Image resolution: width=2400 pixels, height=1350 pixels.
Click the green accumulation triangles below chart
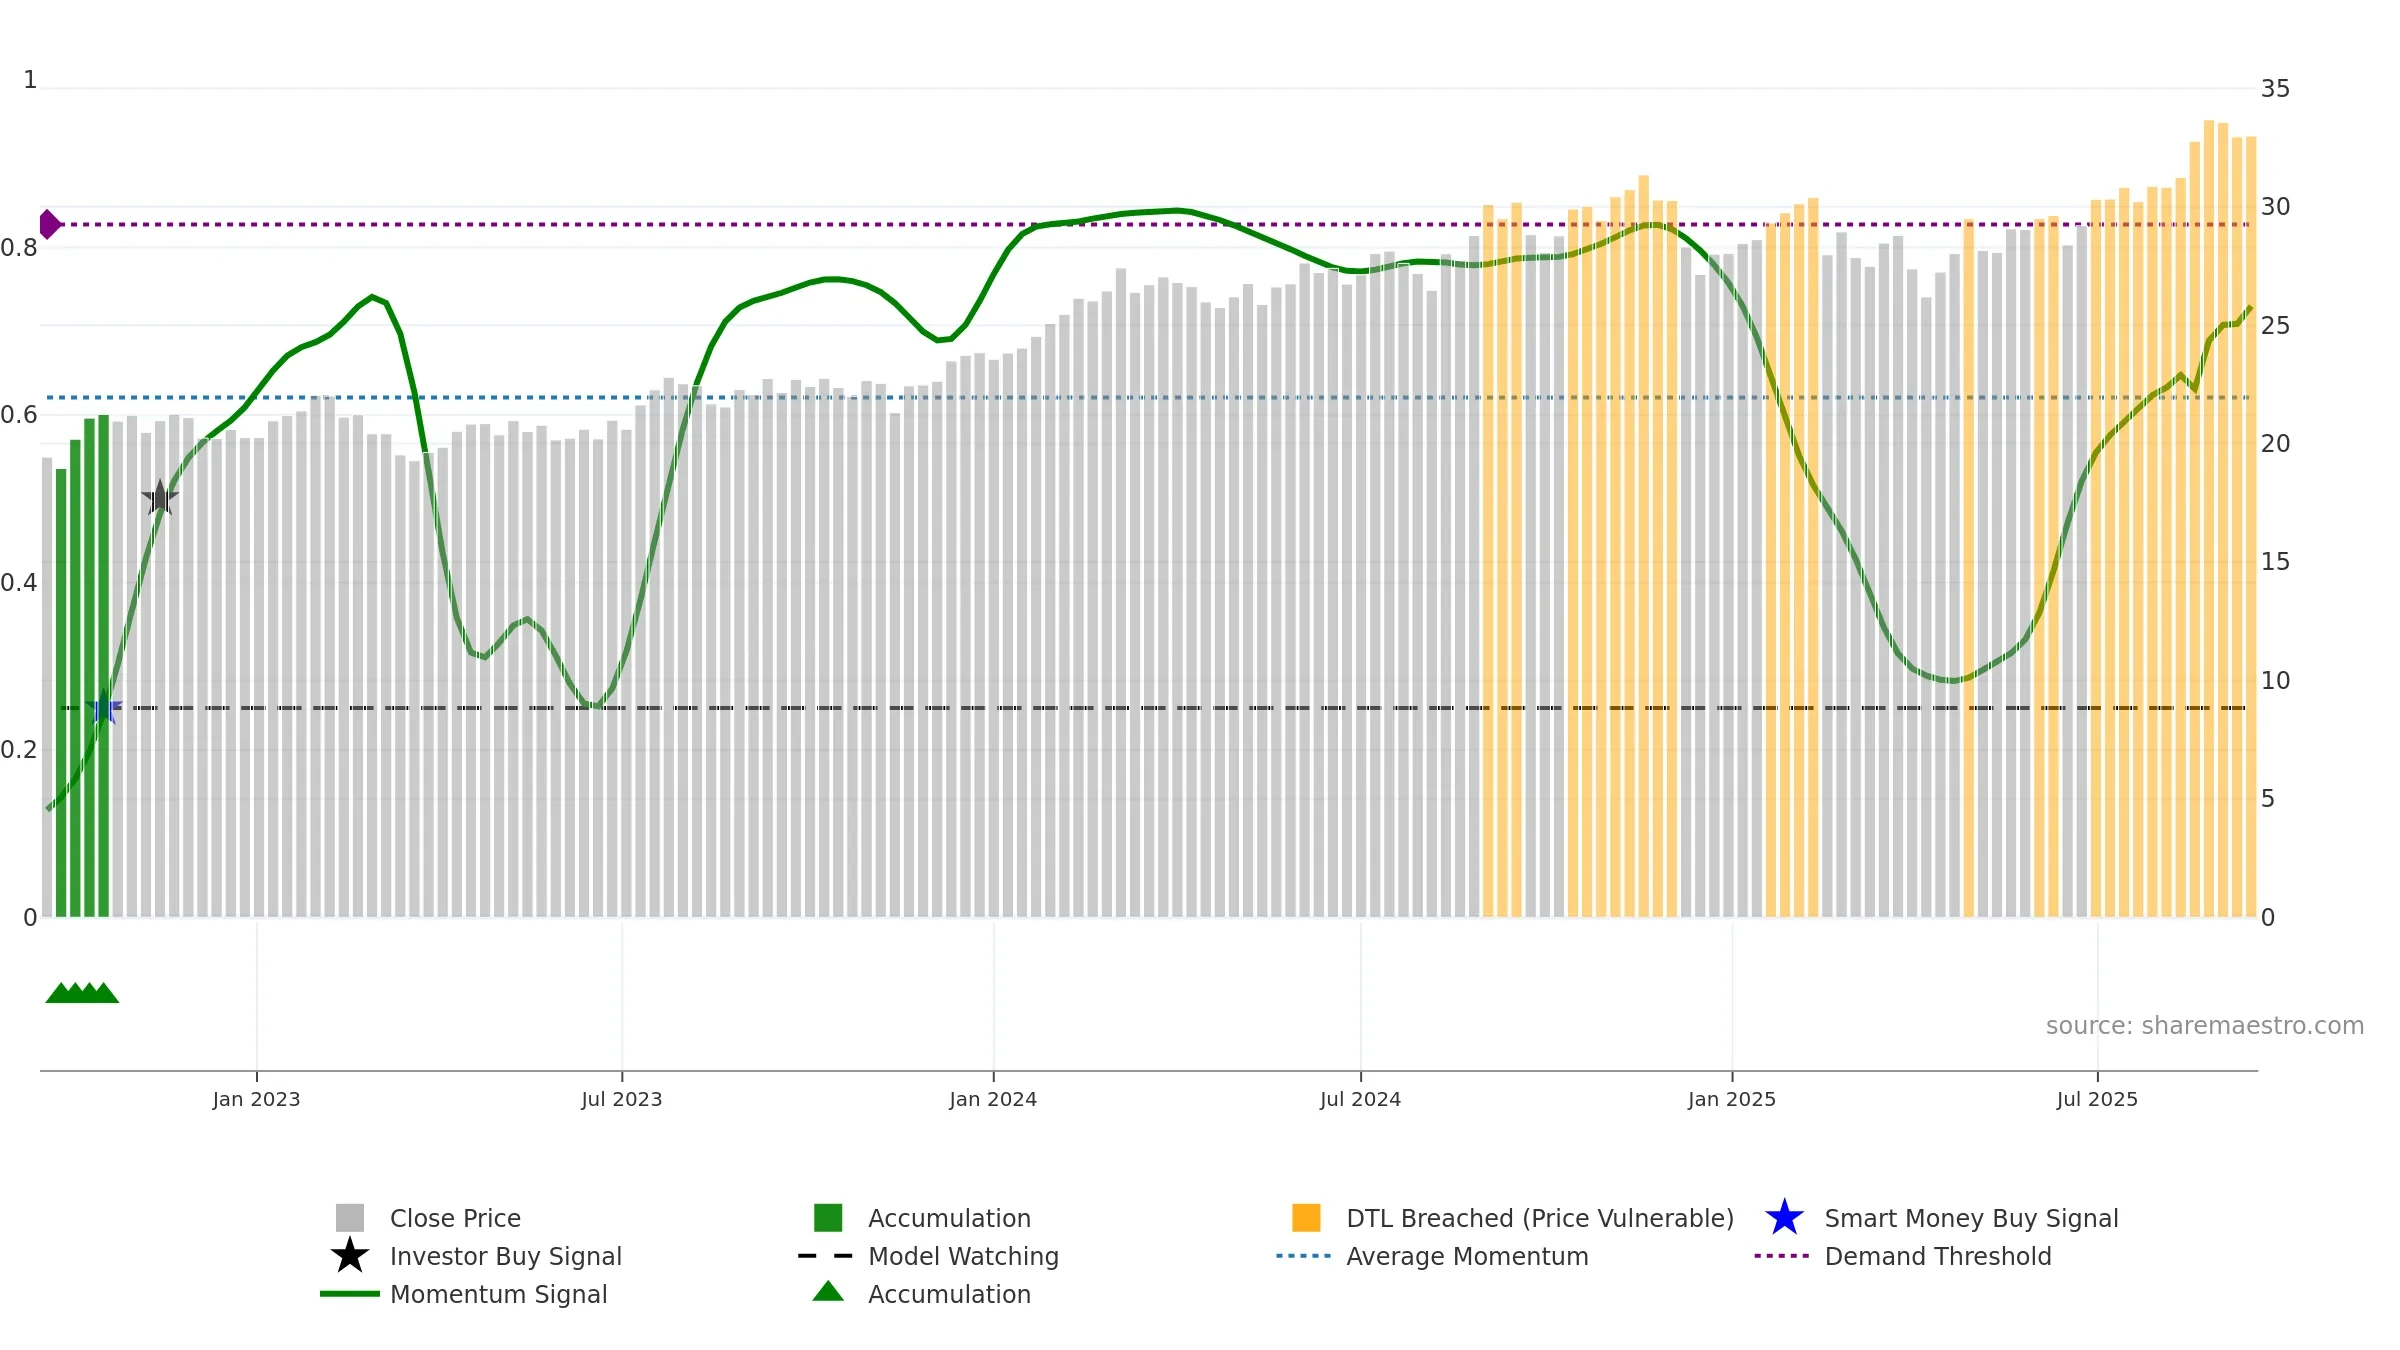tap(82, 993)
